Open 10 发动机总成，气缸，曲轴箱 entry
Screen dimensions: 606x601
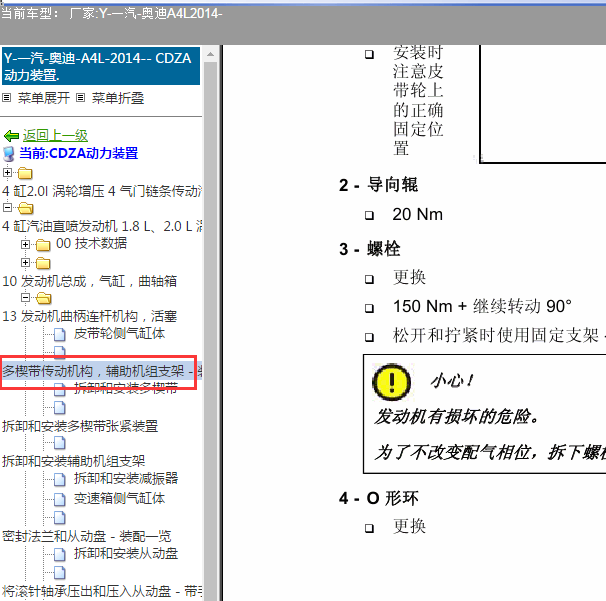coord(89,281)
